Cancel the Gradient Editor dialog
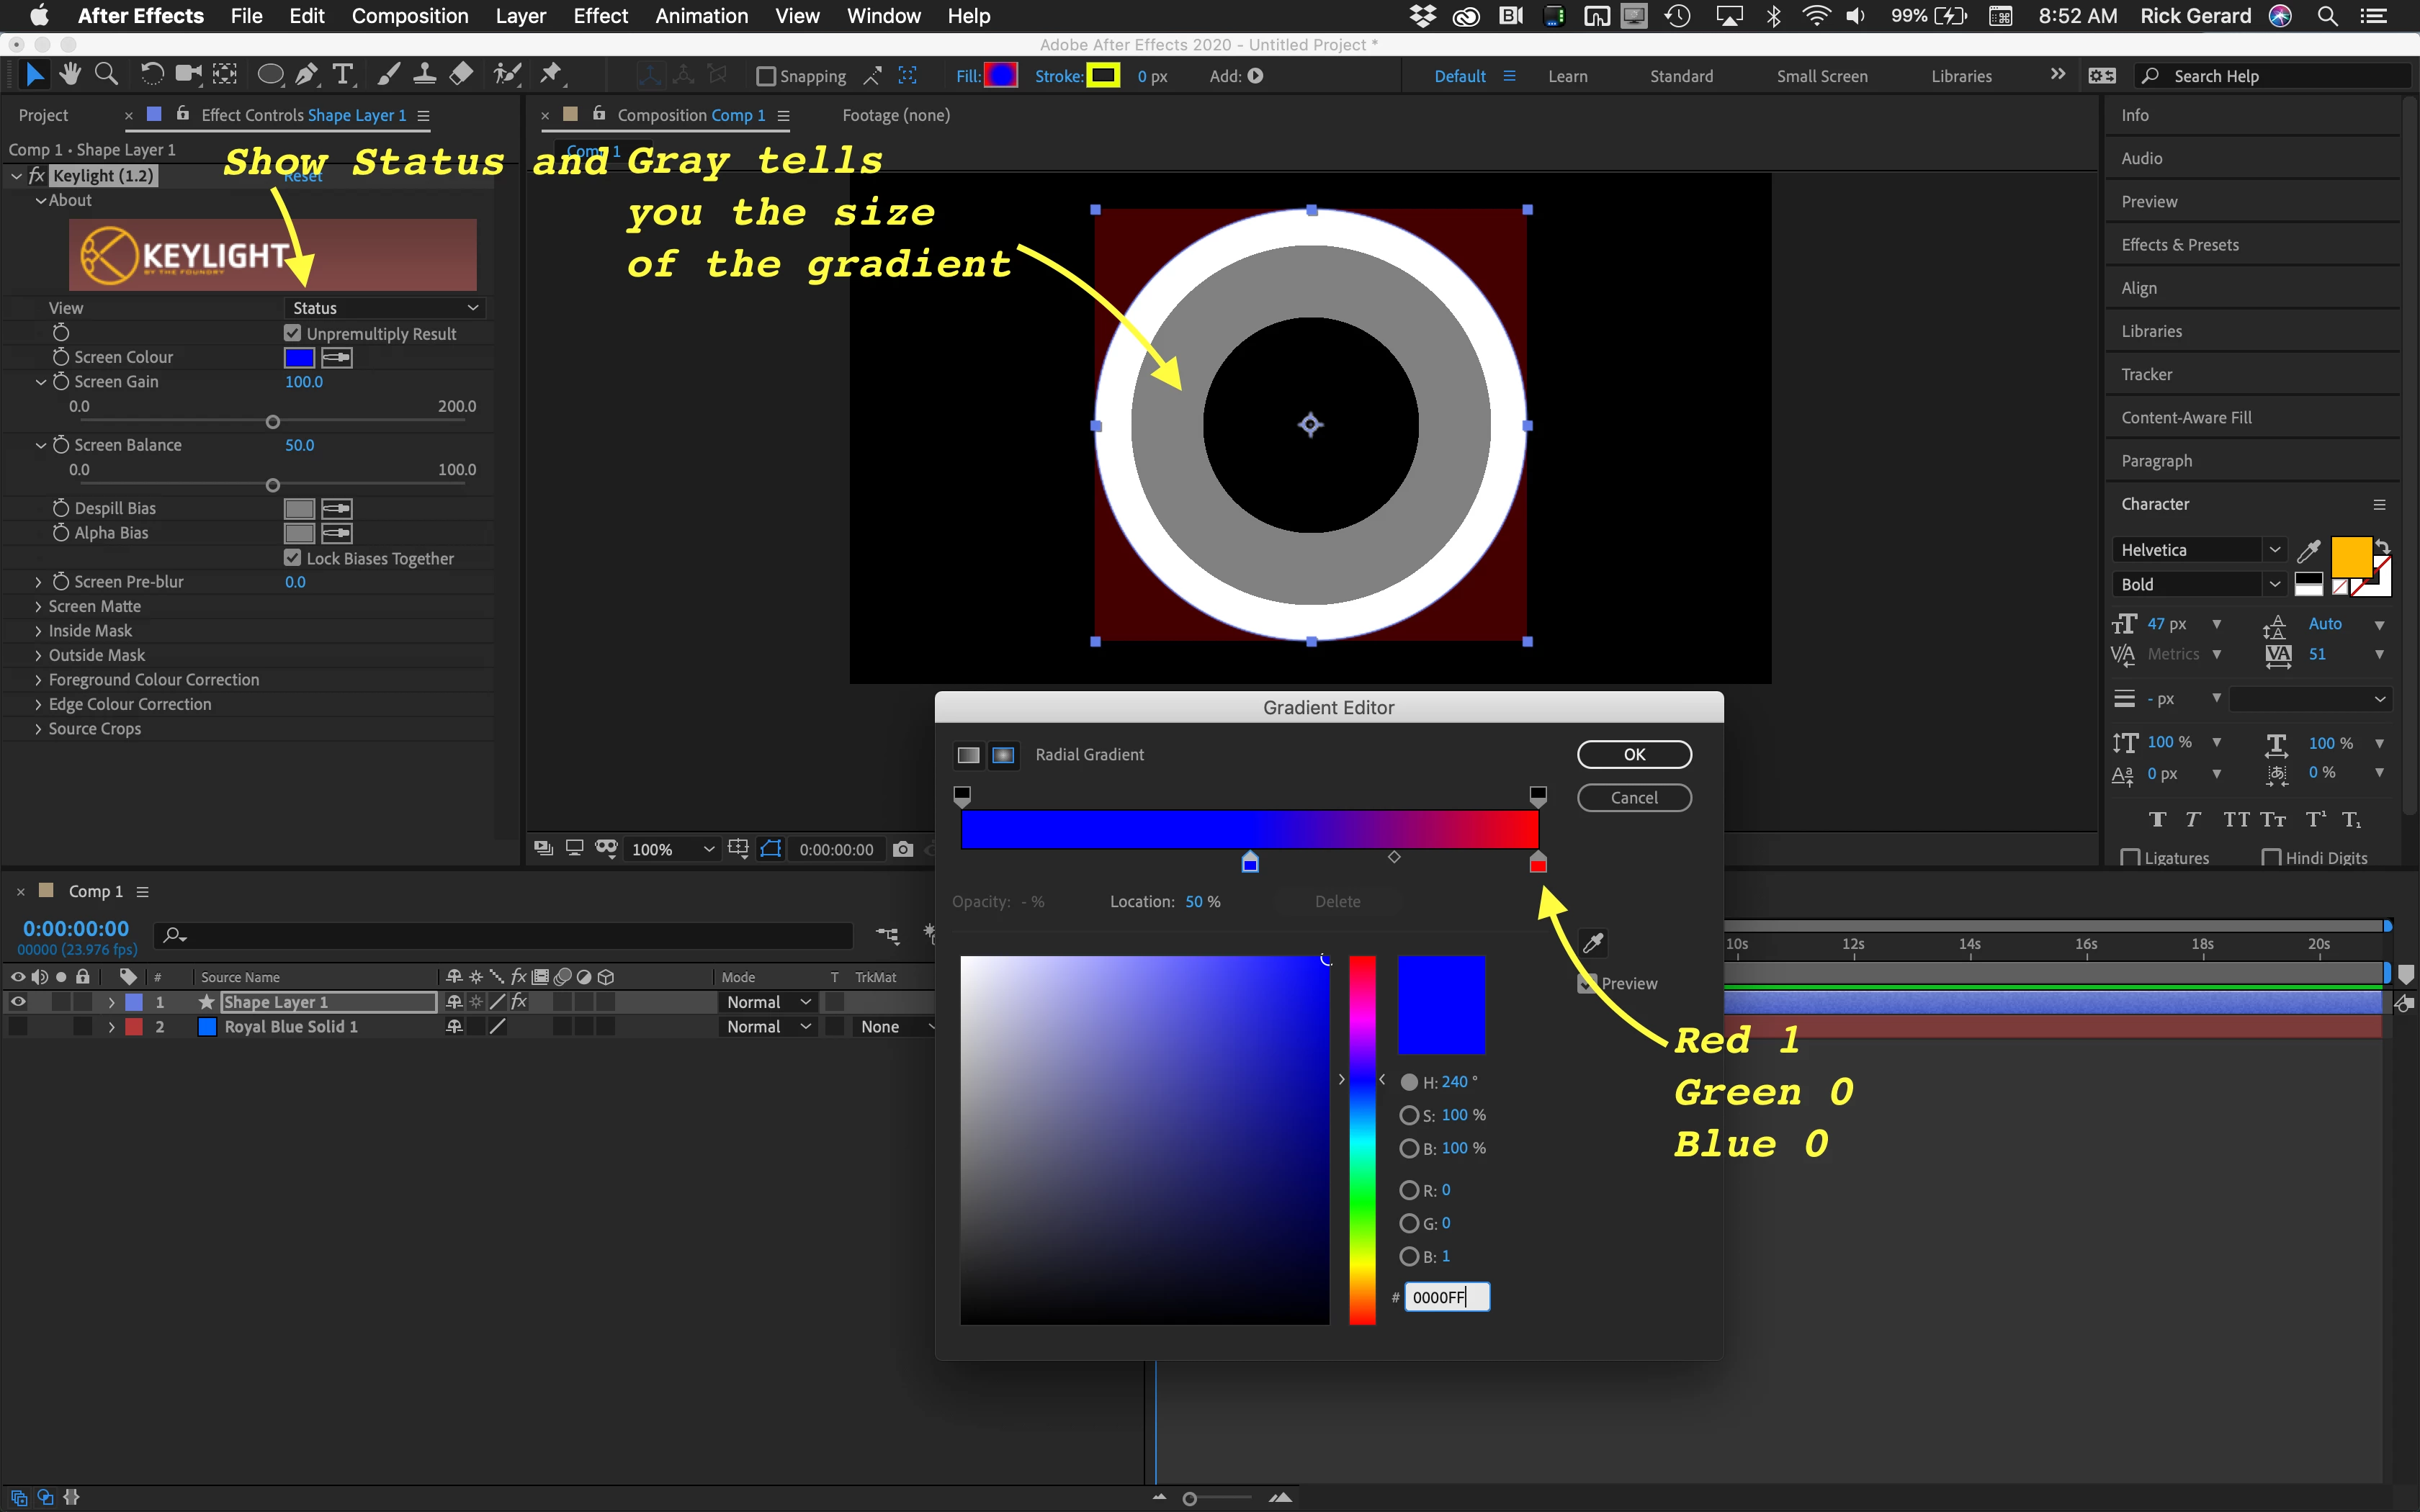The width and height of the screenshot is (2420, 1512). pos(1634,798)
